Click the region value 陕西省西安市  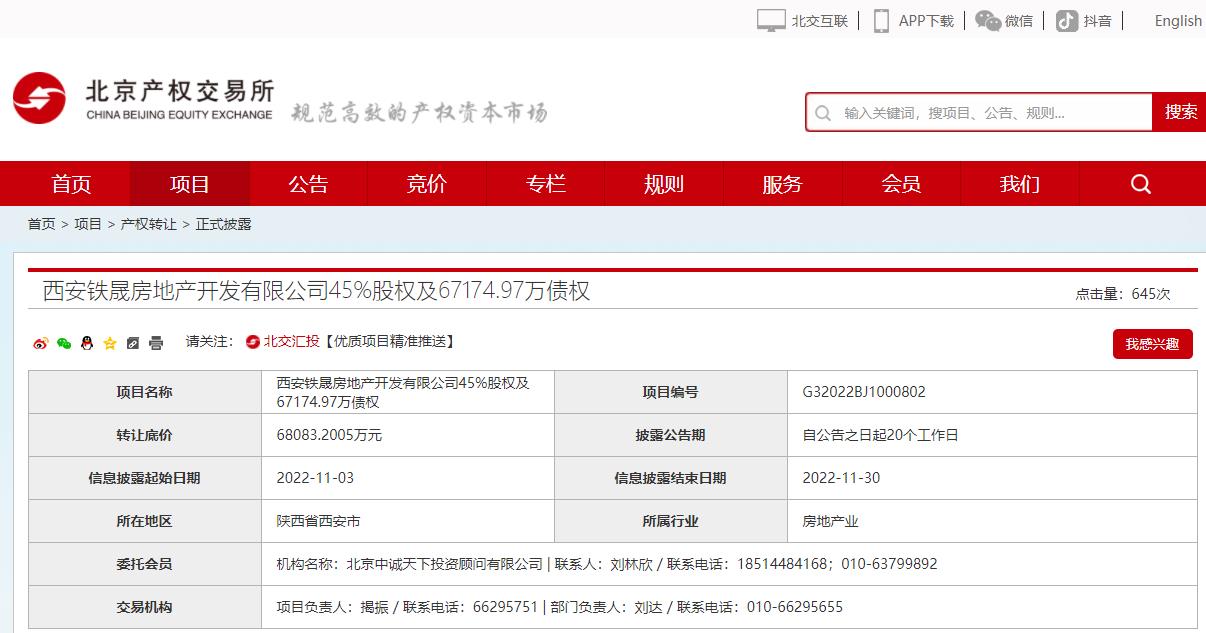[318, 521]
